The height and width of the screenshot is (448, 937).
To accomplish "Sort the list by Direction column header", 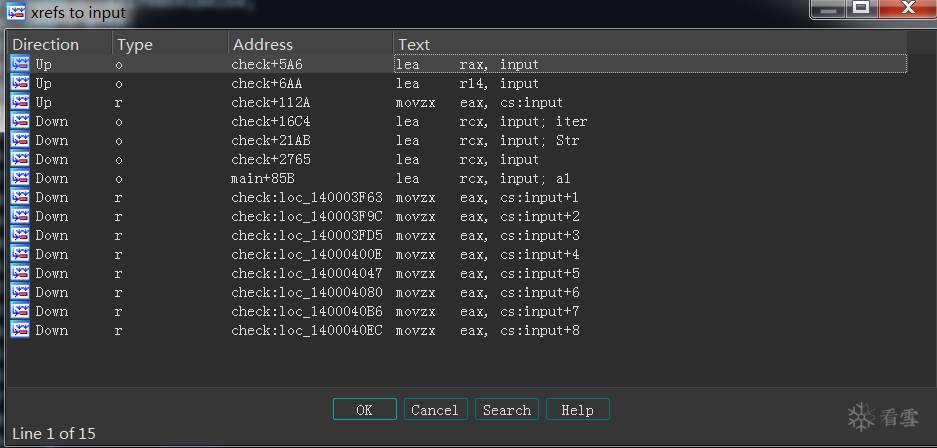I will click(x=45, y=45).
